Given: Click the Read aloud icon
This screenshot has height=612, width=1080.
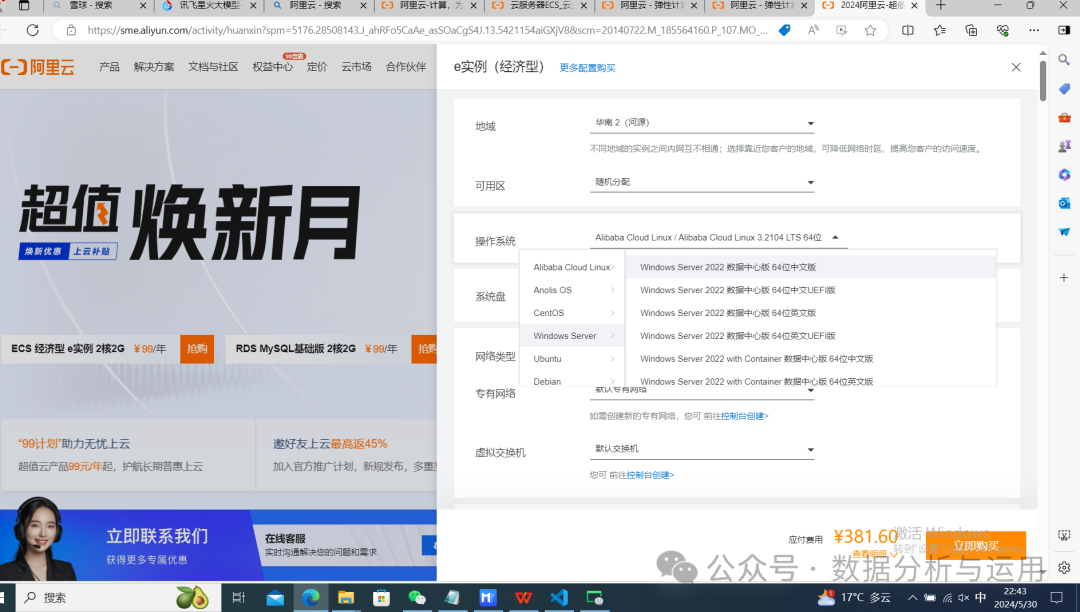Looking at the screenshot, I should tap(813, 30).
